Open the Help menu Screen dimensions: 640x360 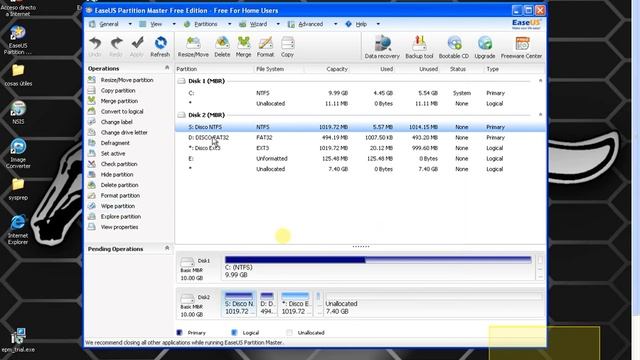tap(361, 24)
